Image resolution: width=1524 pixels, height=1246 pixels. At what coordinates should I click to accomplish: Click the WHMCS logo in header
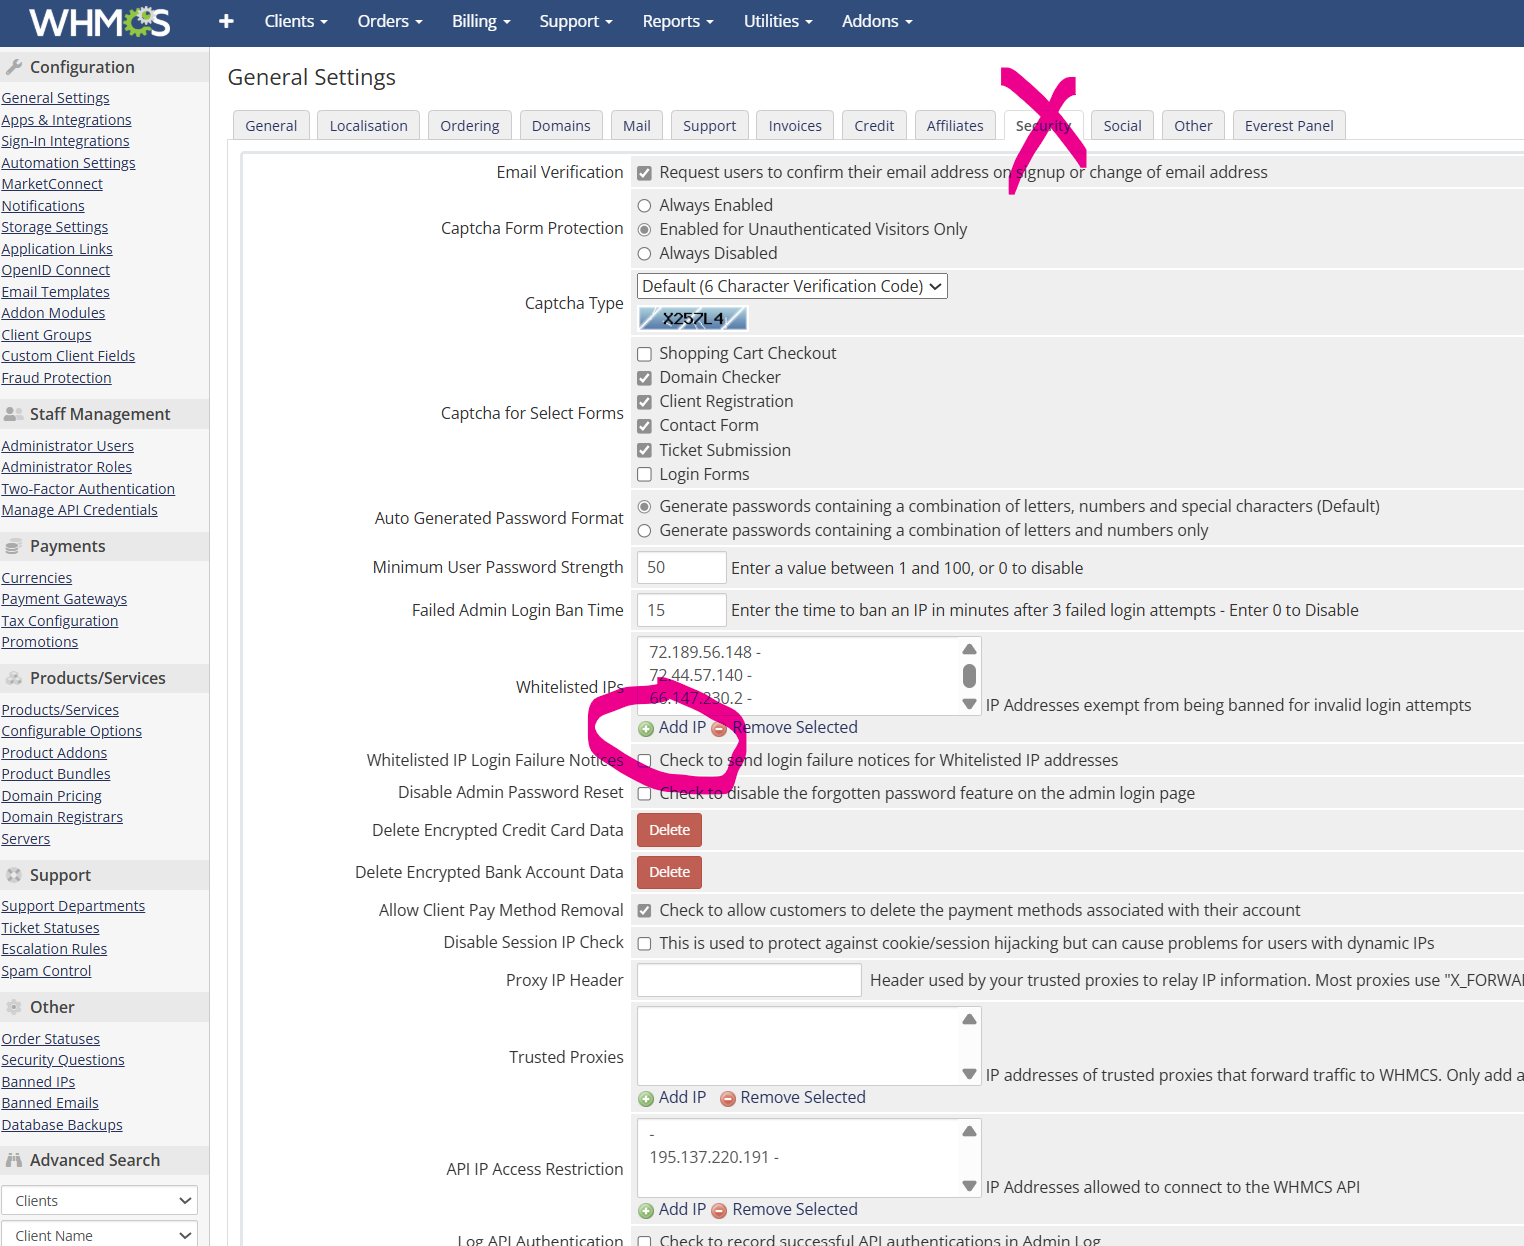point(100,22)
